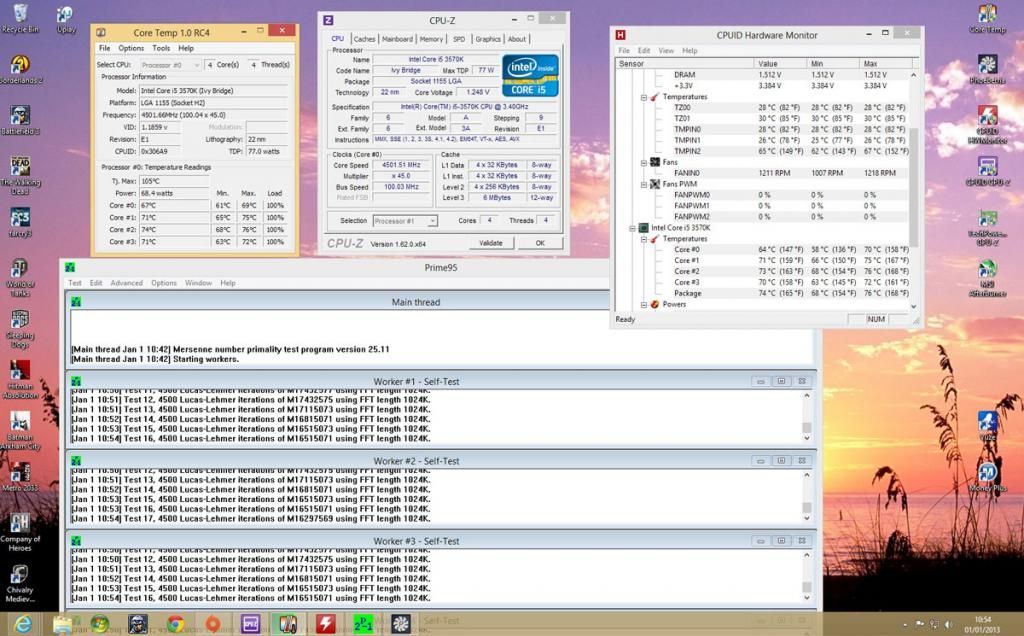Open the processor Selection dropdown in CPU-Z
This screenshot has height=636, width=1024.
[x=404, y=220]
